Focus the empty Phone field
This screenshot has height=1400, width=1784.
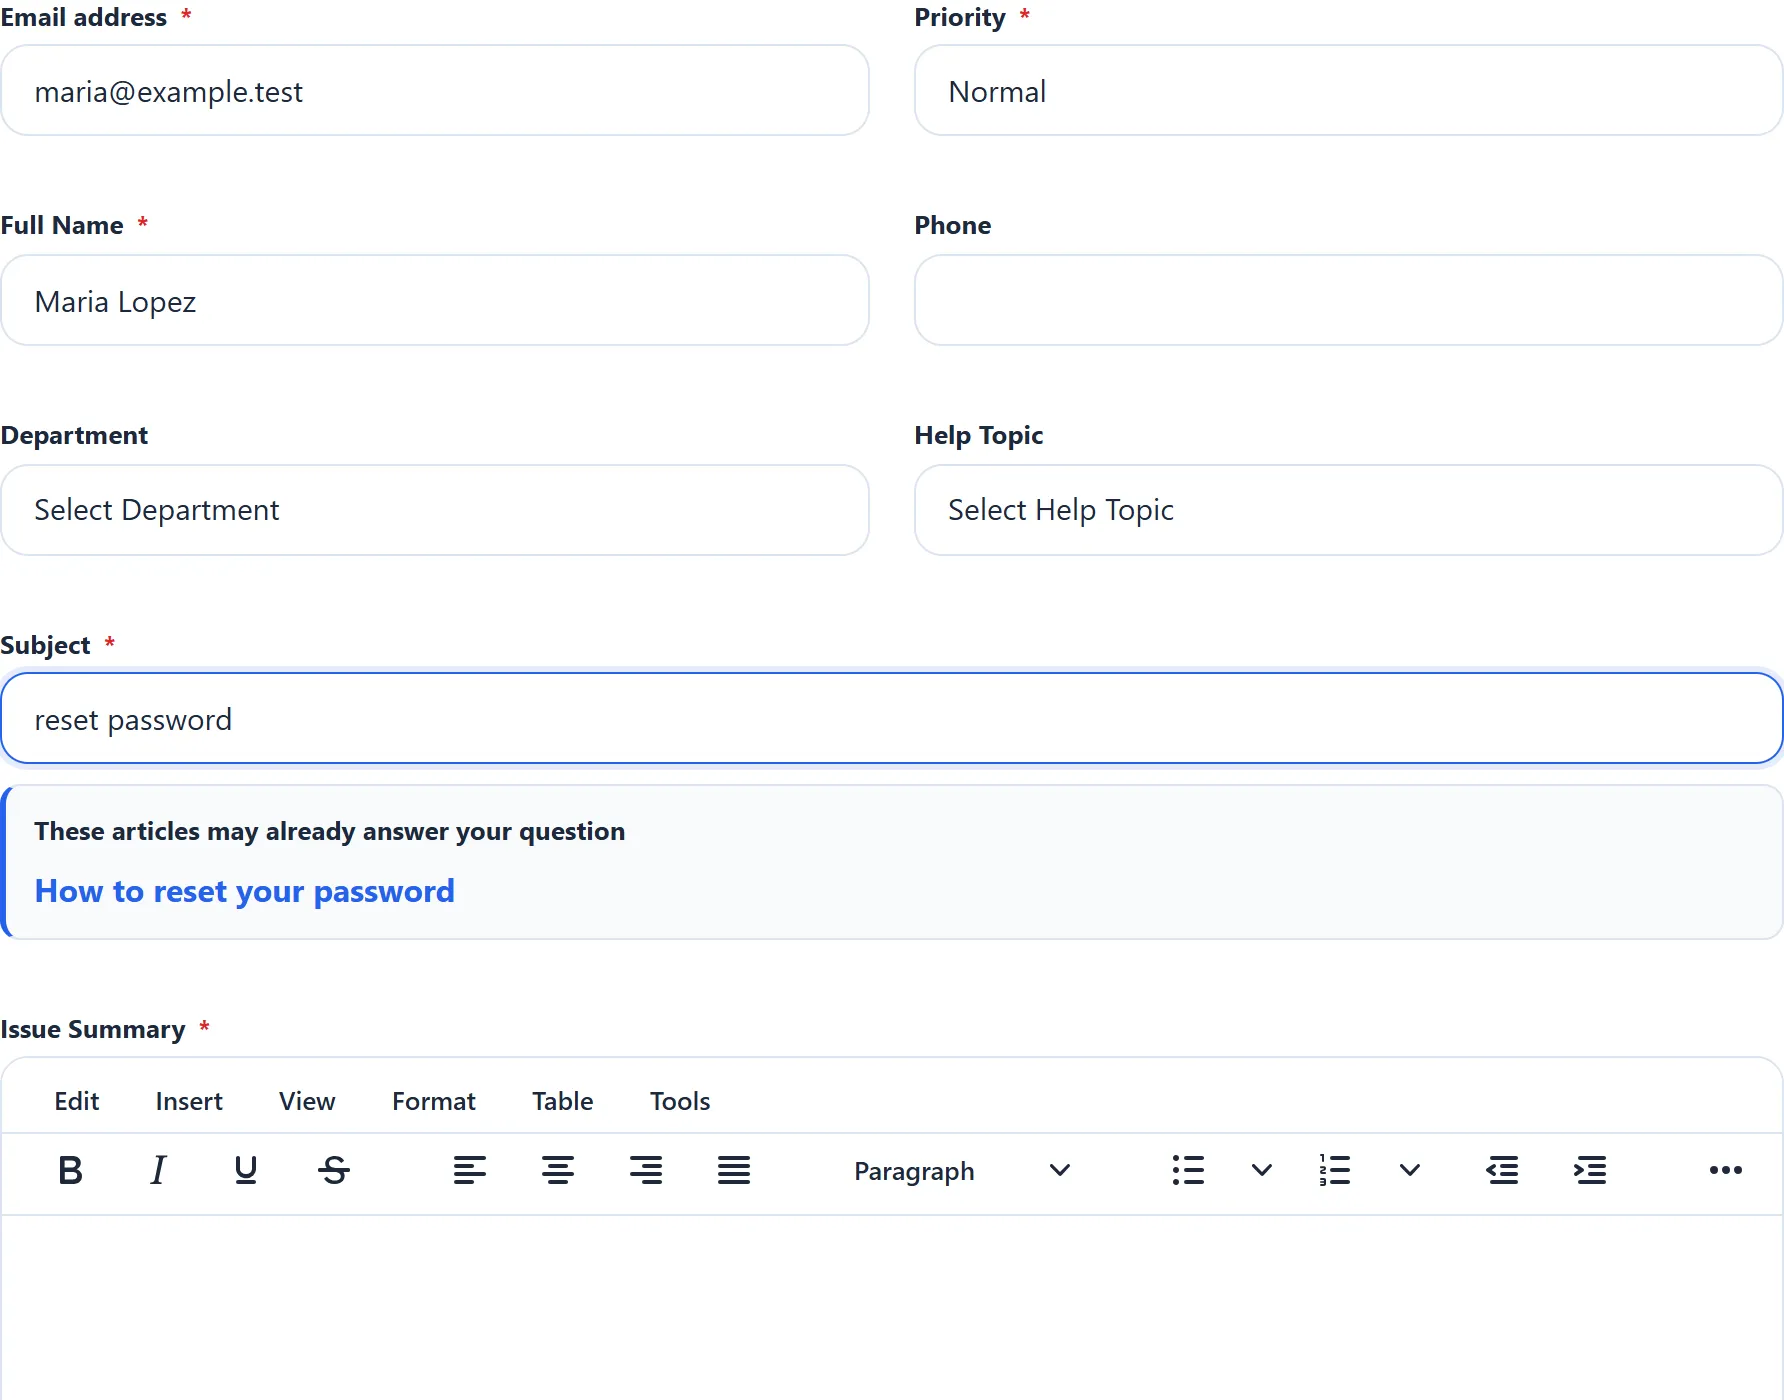pyautogui.click(x=1348, y=300)
